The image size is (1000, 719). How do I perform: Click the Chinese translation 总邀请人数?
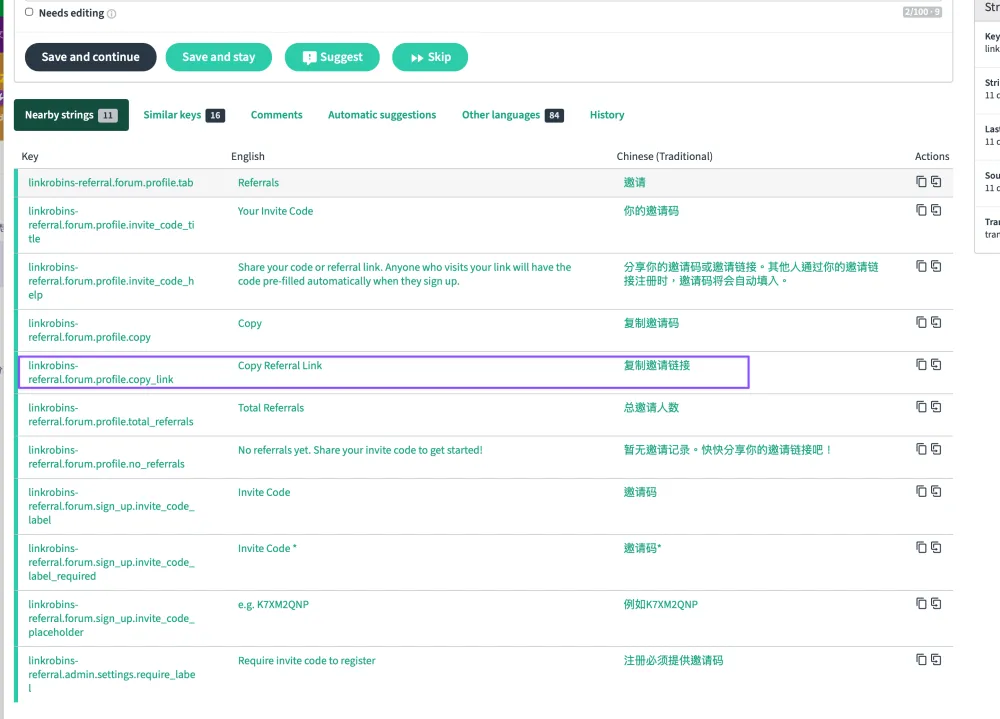pos(651,408)
